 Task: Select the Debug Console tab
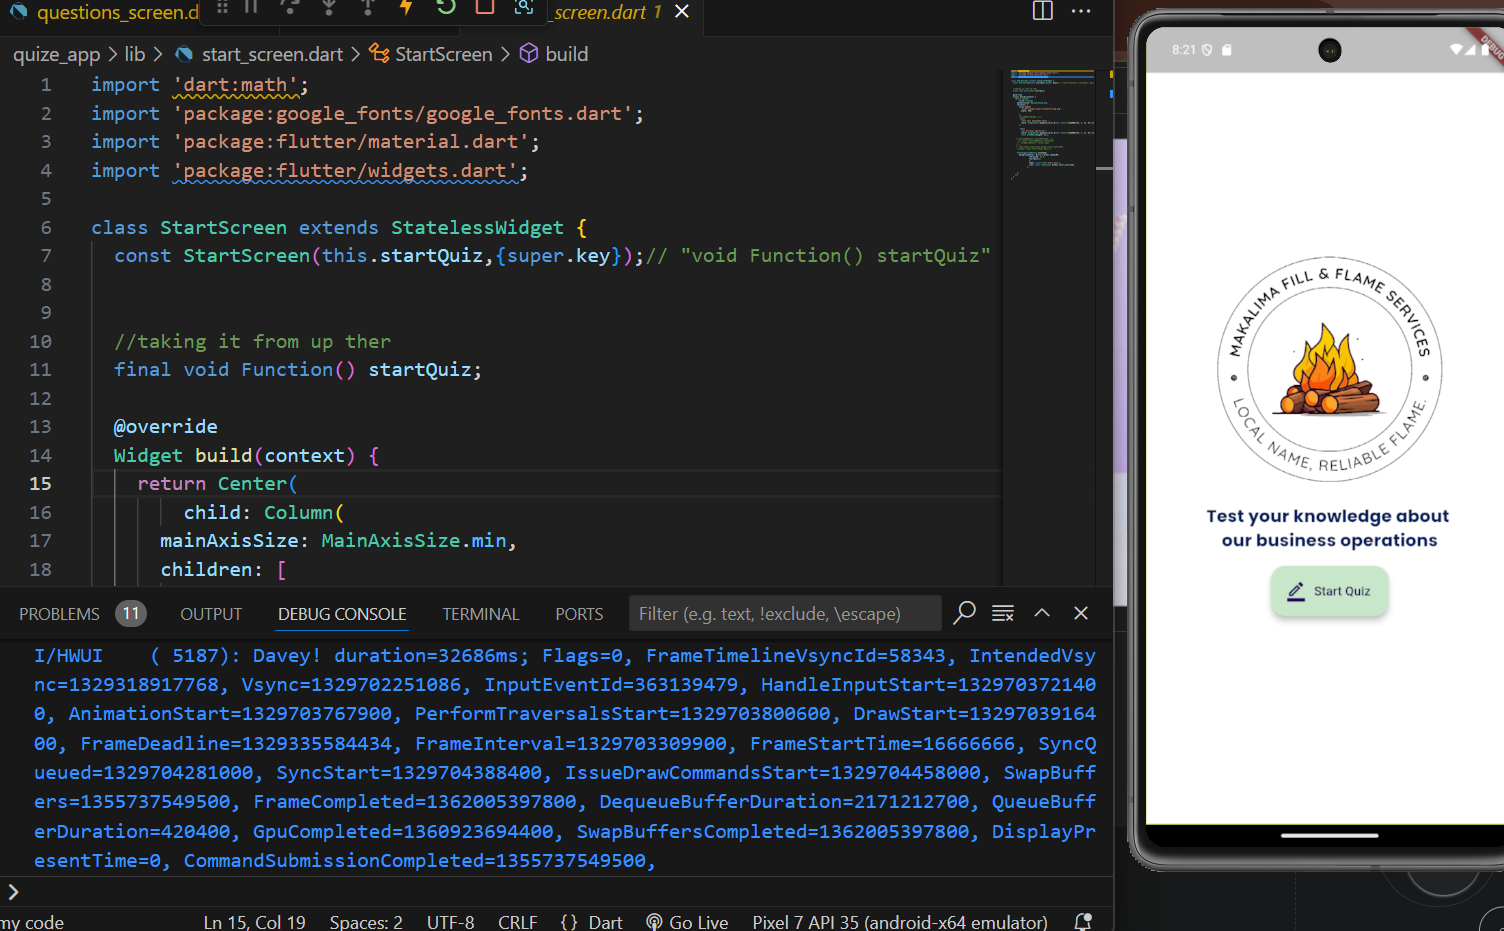point(342,614)
